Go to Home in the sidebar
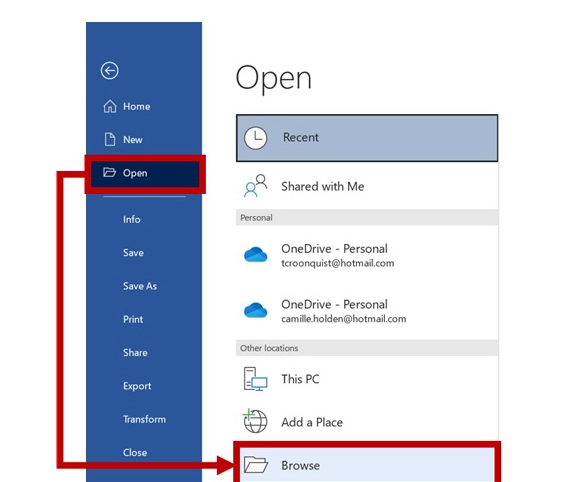This screenshot has width=588, height=482. [x=144, y=107]
